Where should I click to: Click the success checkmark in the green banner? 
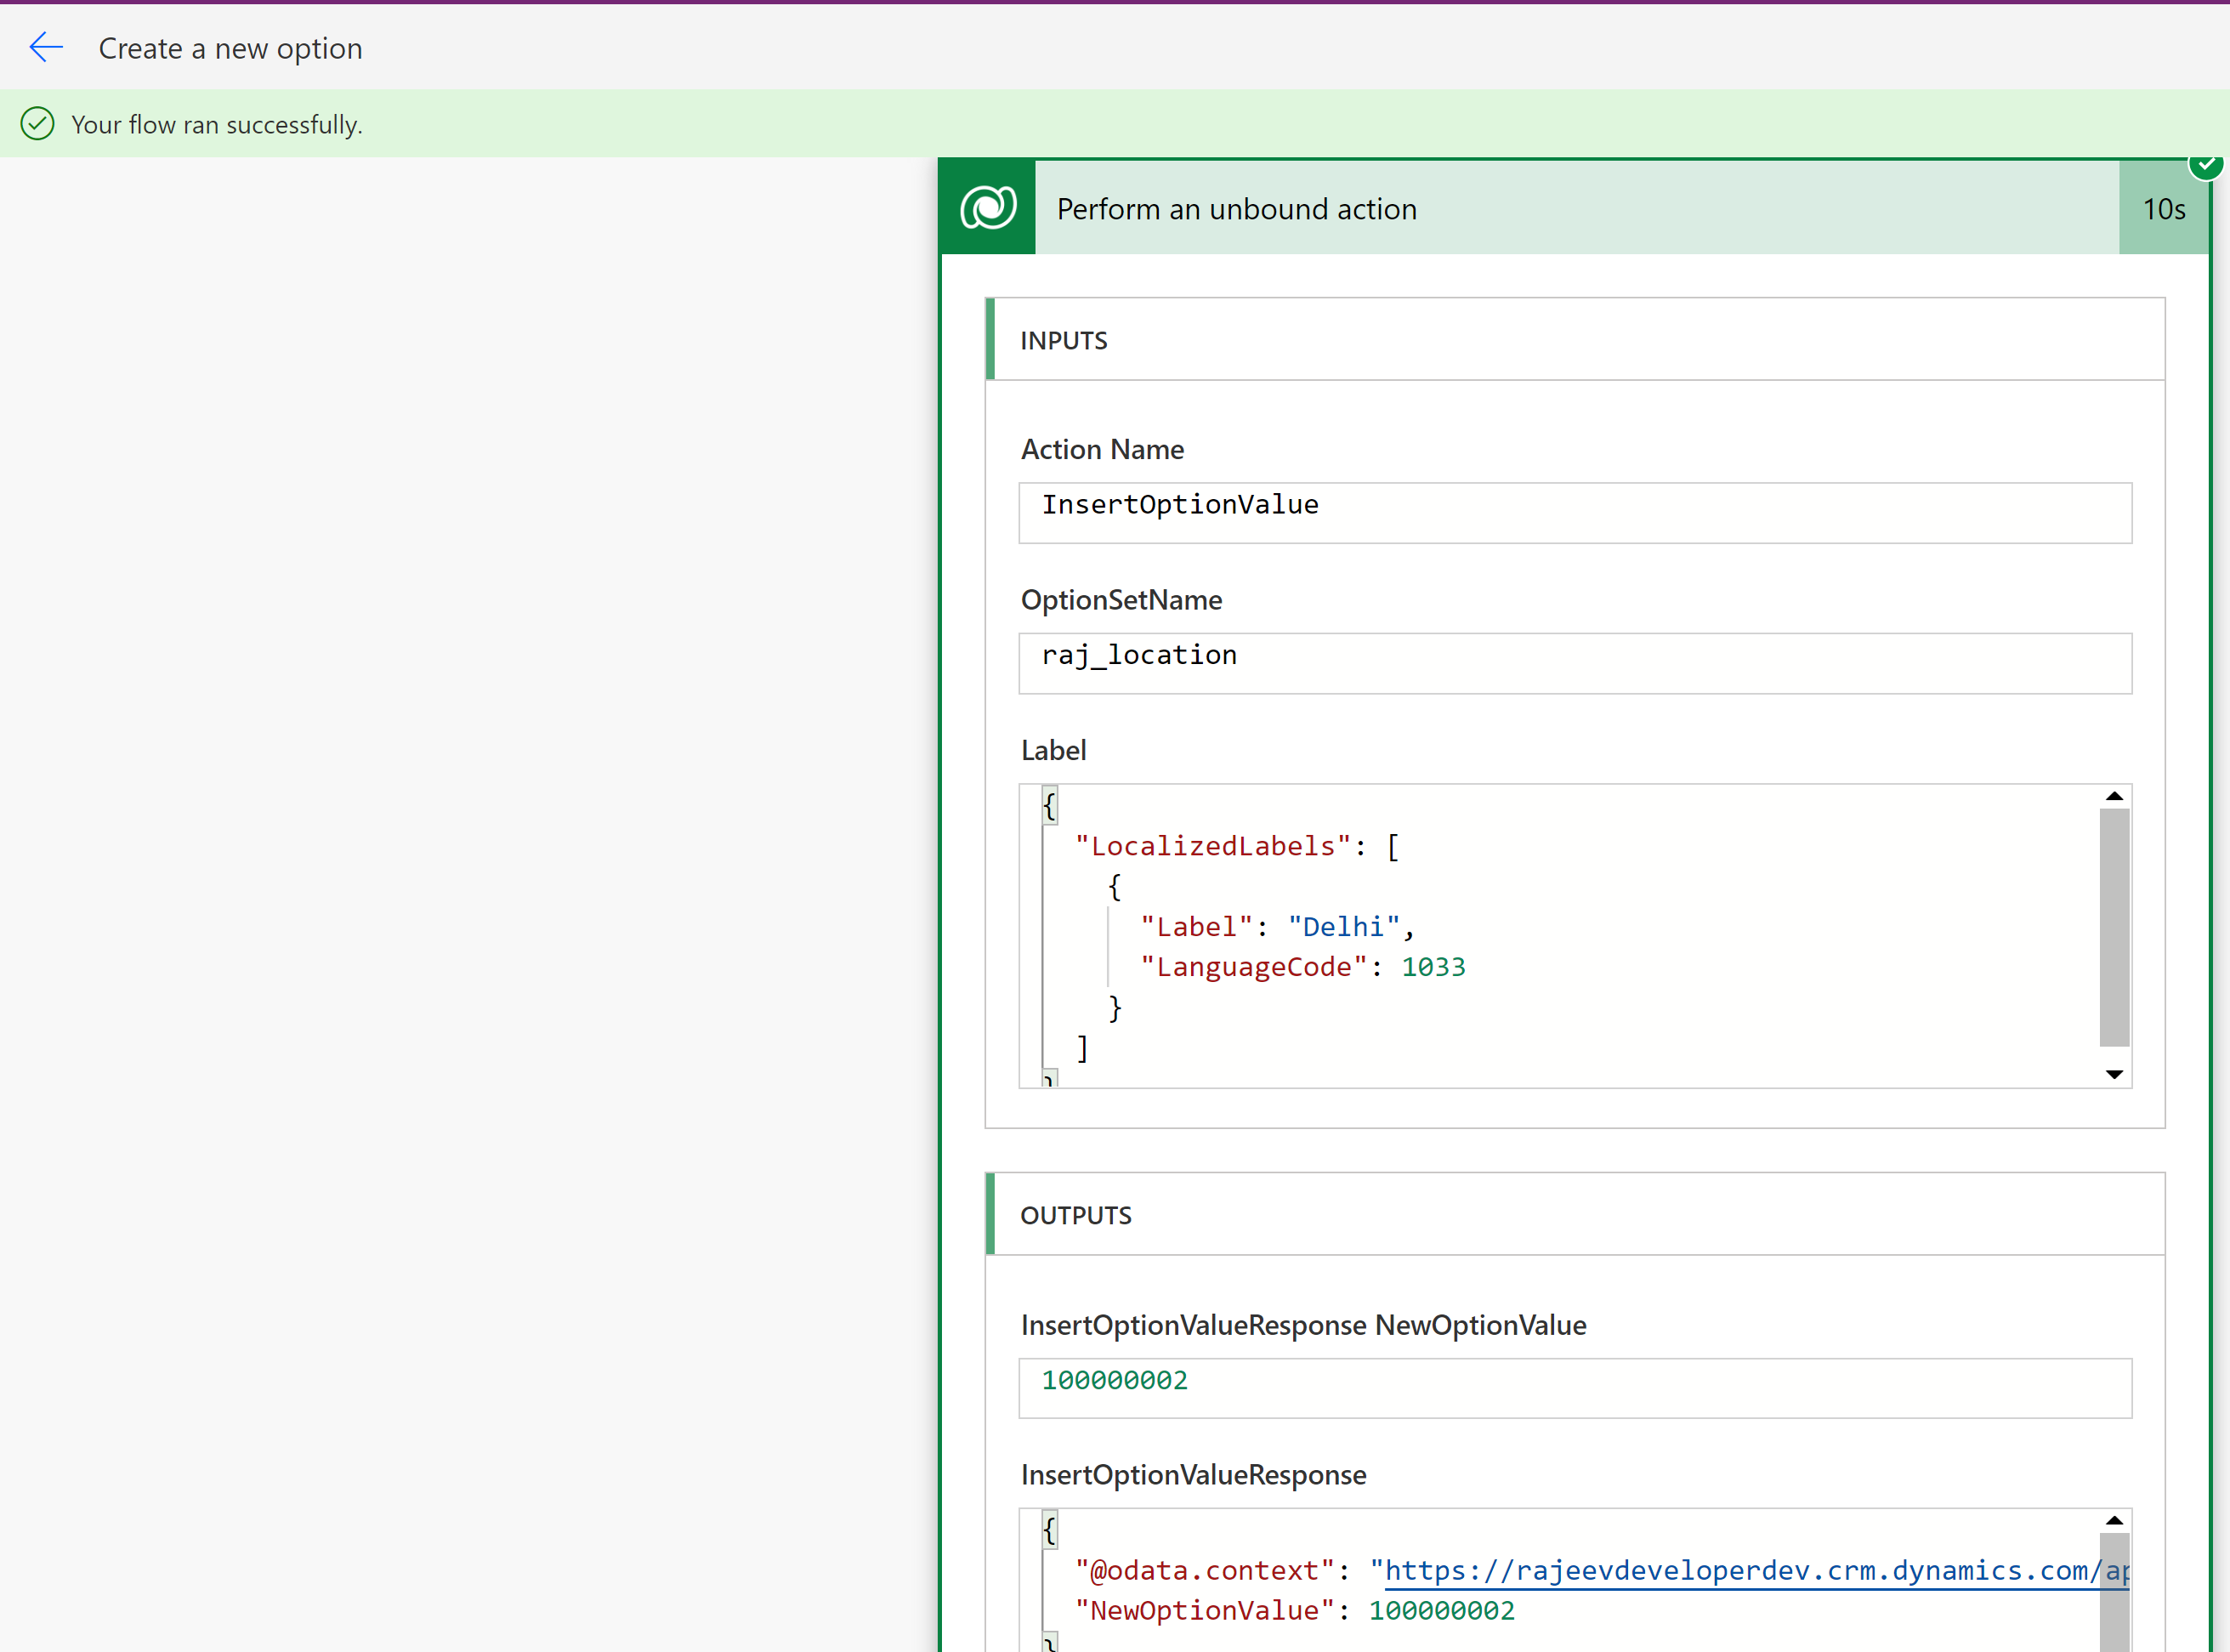point(37,123)
